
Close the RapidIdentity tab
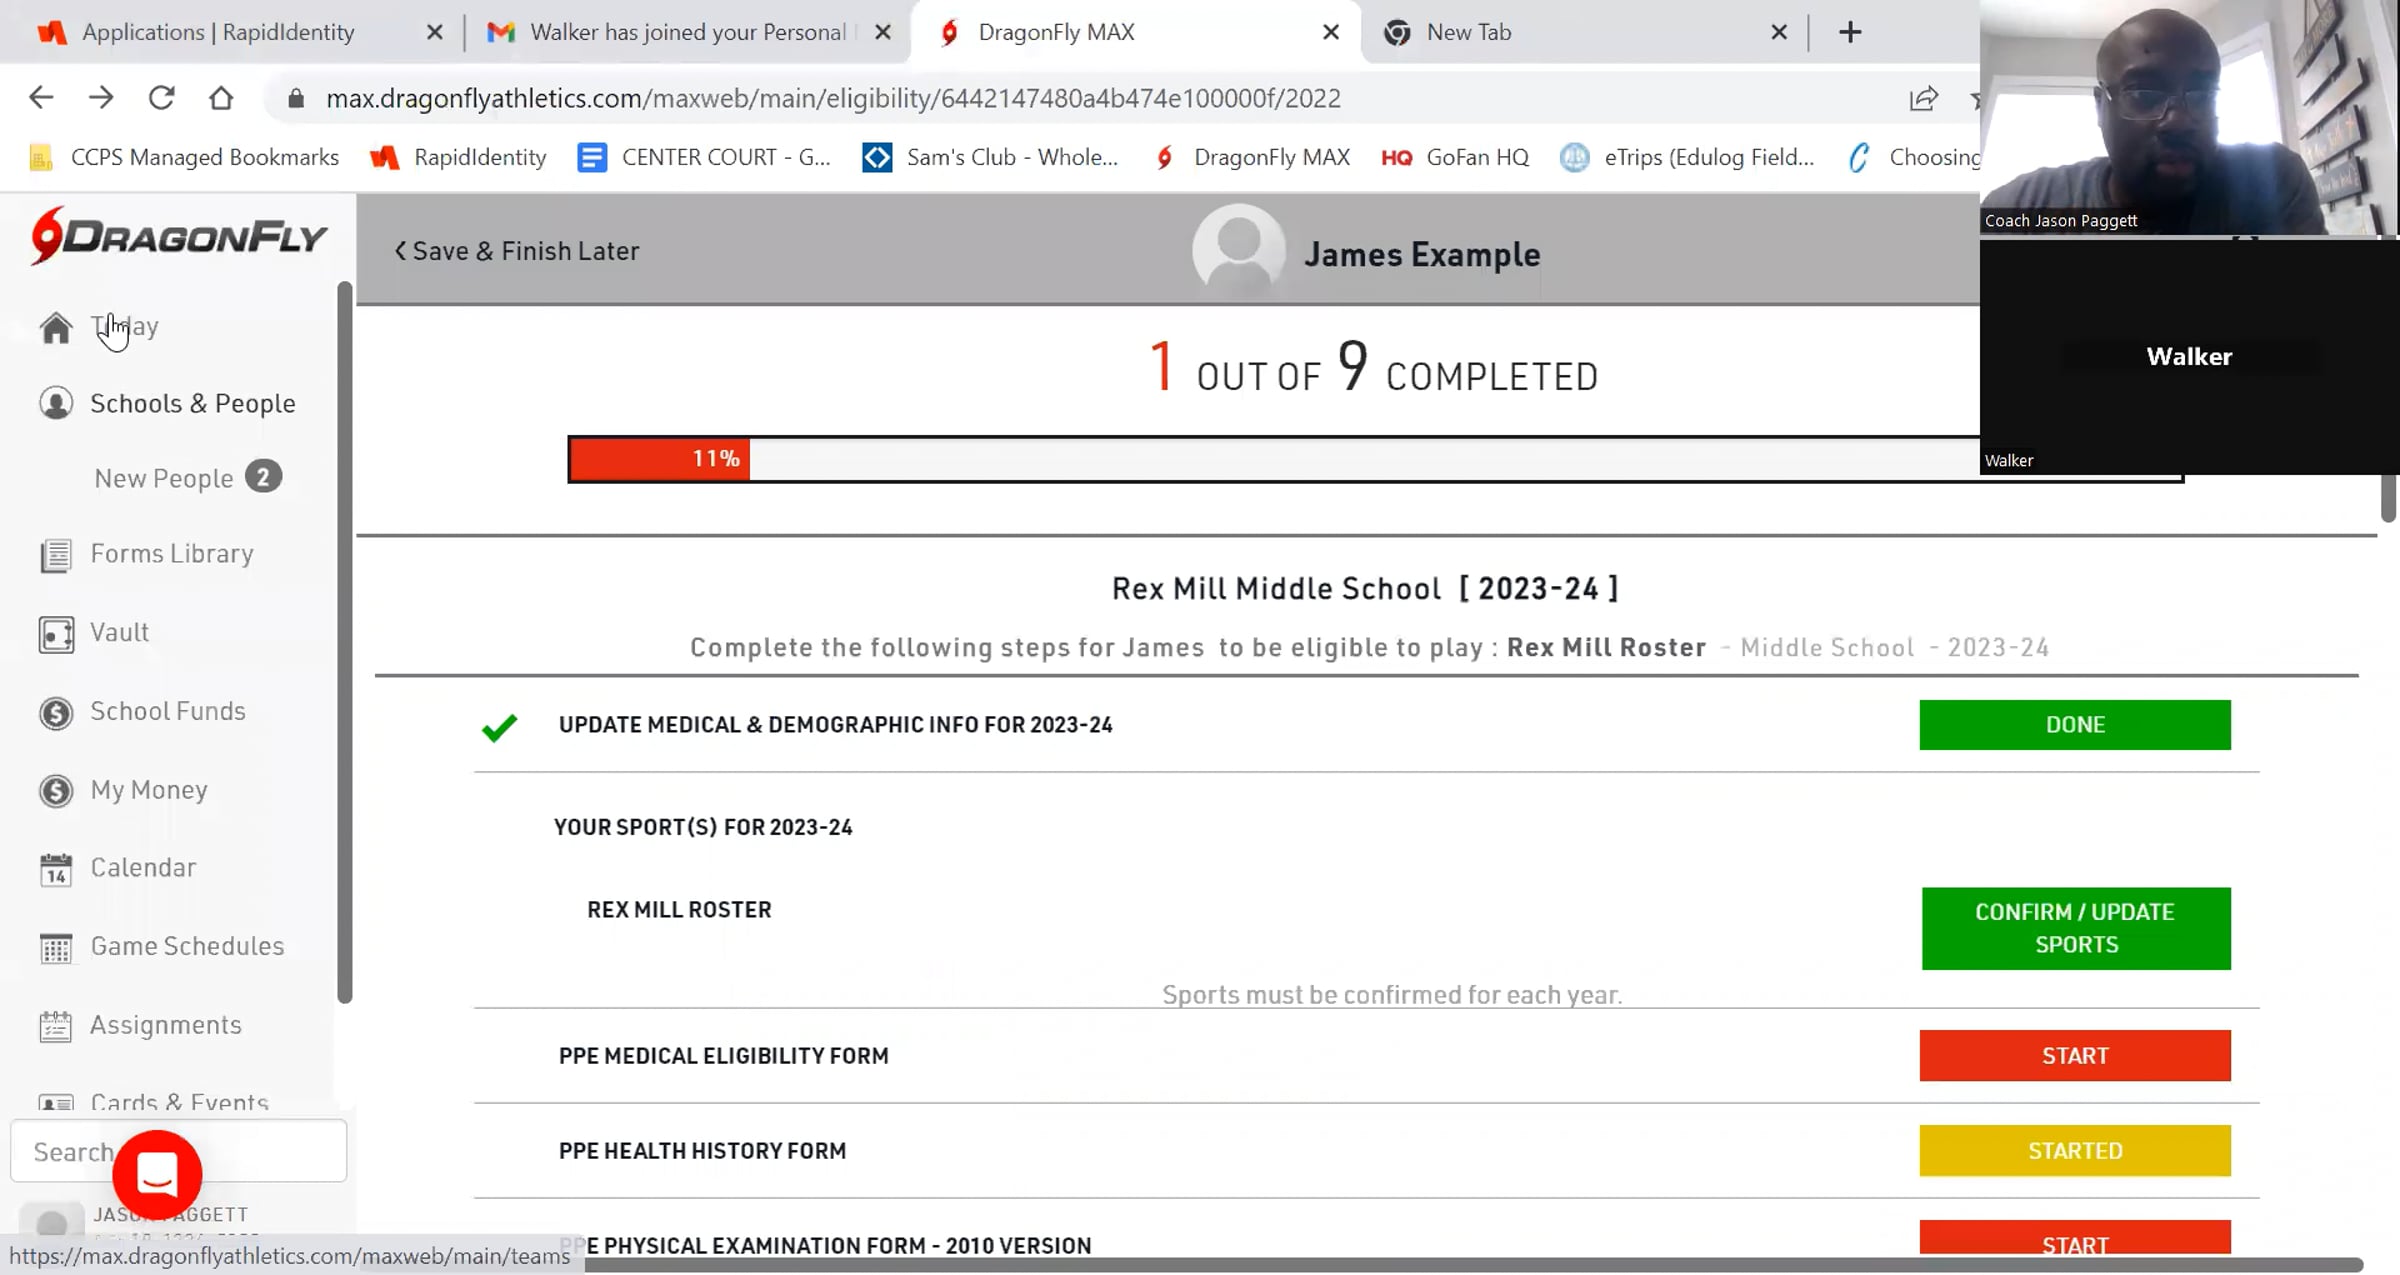tap(434, 32)
